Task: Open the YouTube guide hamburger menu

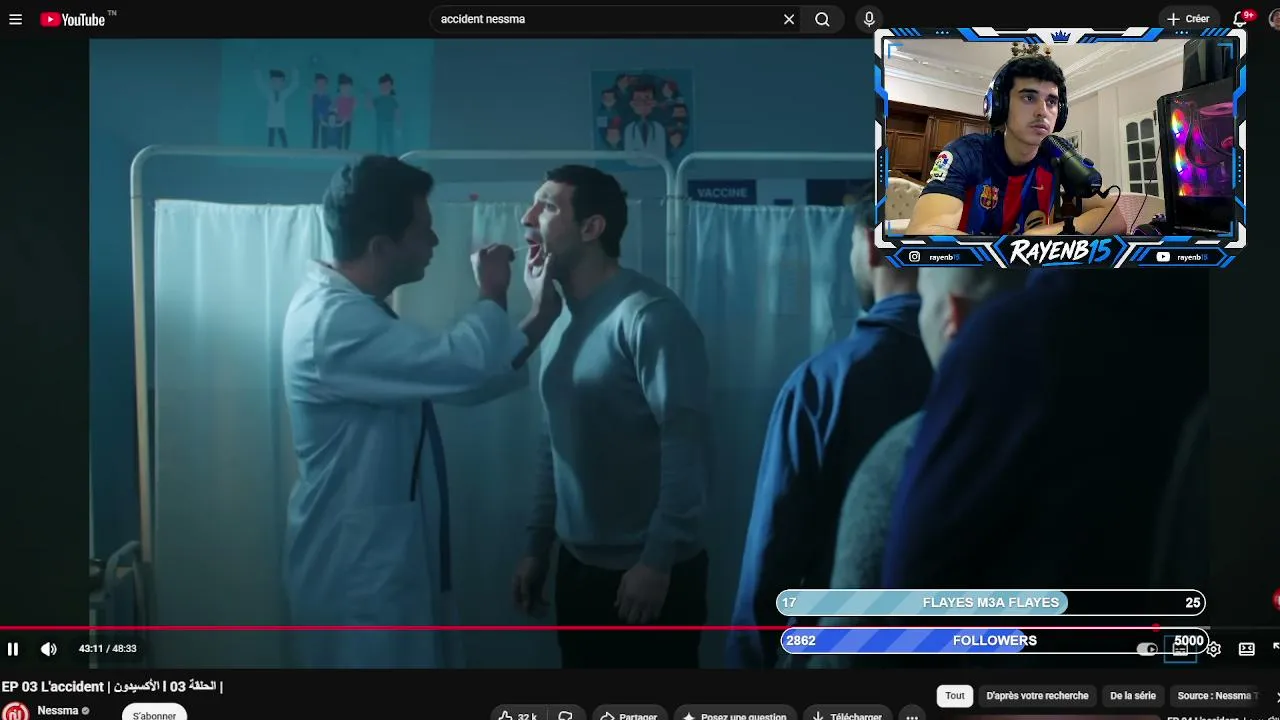Action: point(15,19)
